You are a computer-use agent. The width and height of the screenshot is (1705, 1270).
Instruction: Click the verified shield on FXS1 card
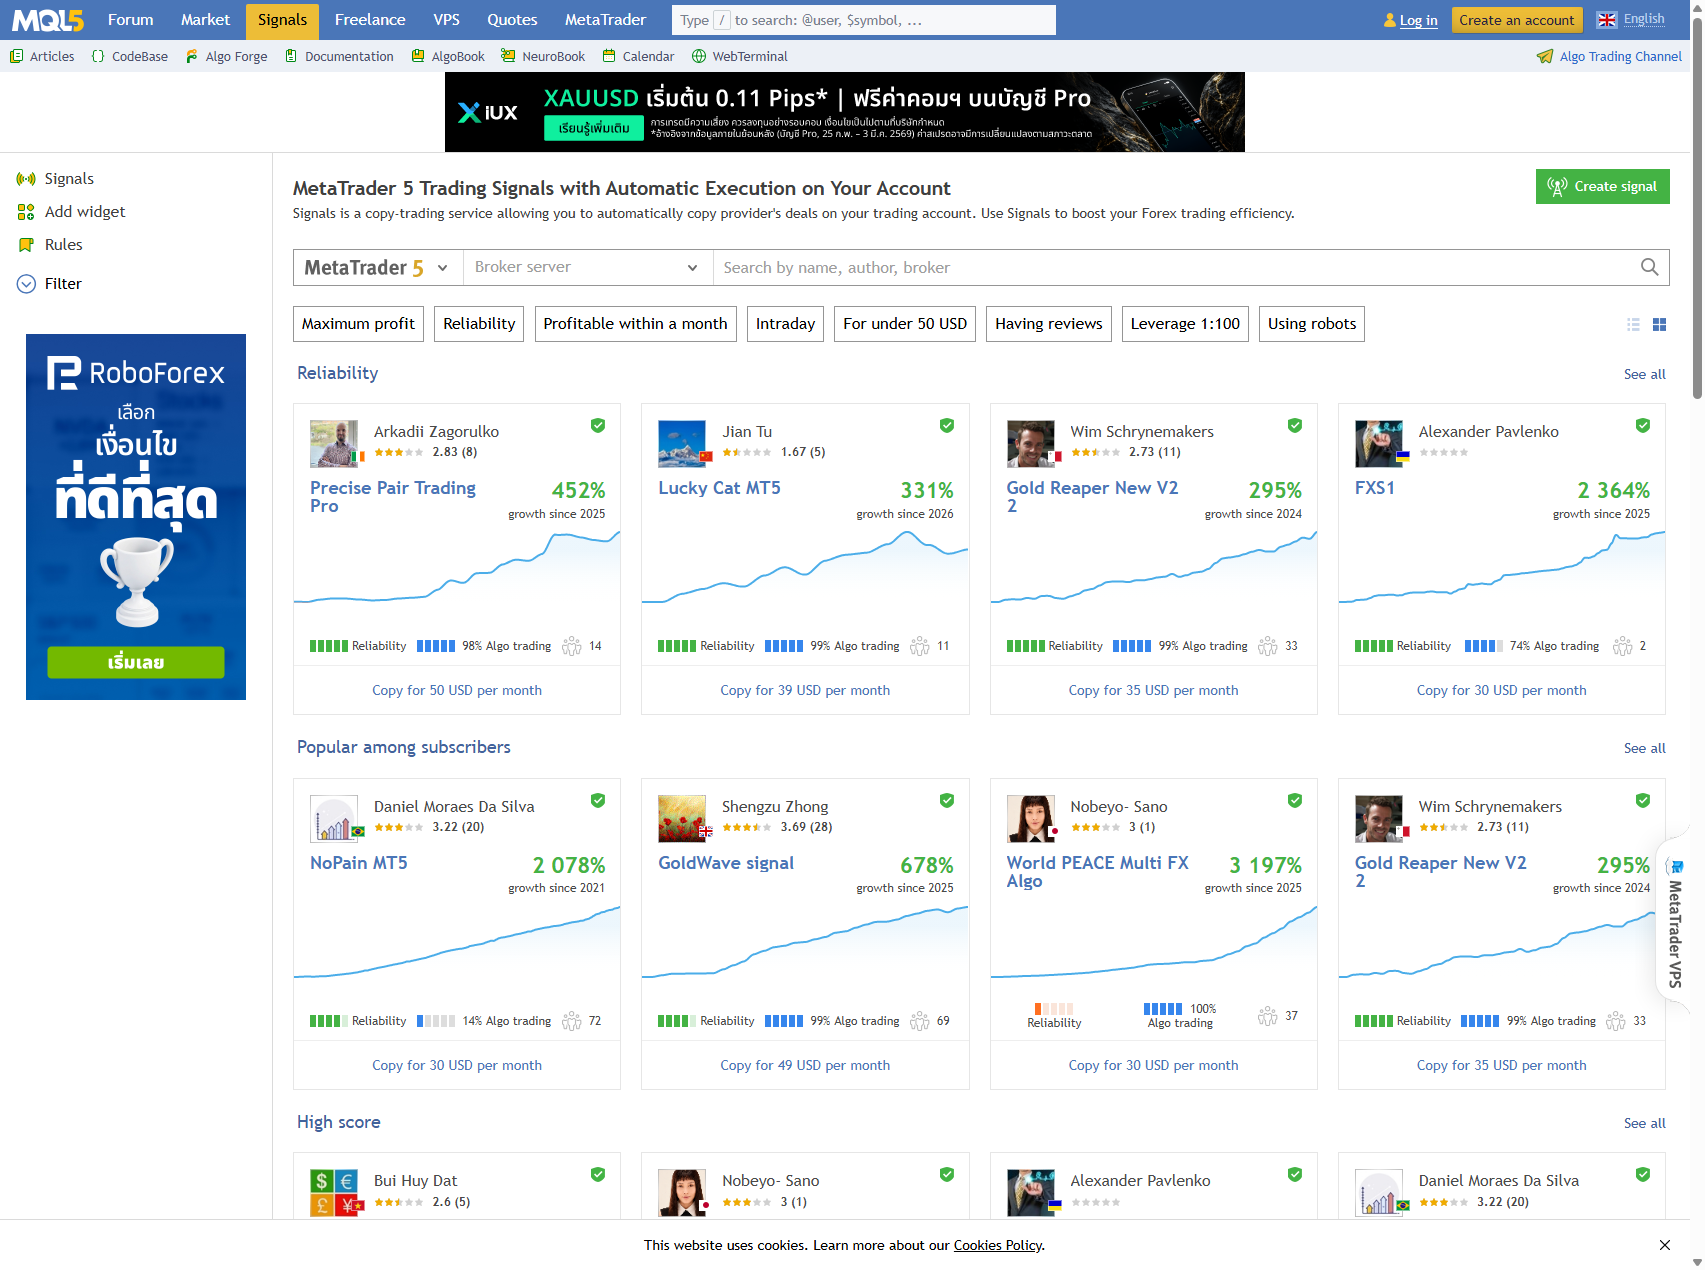[1642, 426]
